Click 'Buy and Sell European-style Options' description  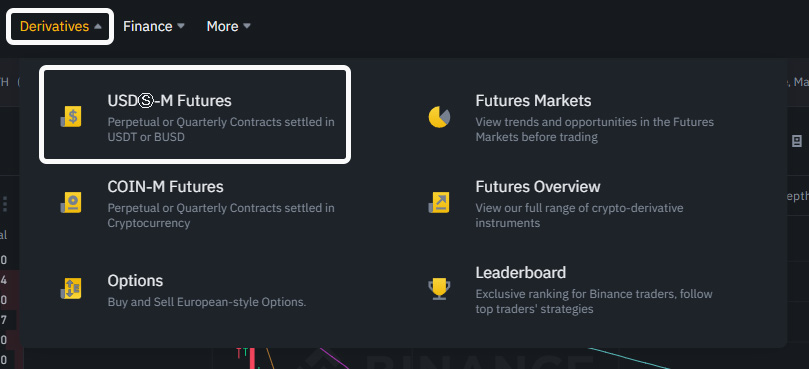point(206,302)
